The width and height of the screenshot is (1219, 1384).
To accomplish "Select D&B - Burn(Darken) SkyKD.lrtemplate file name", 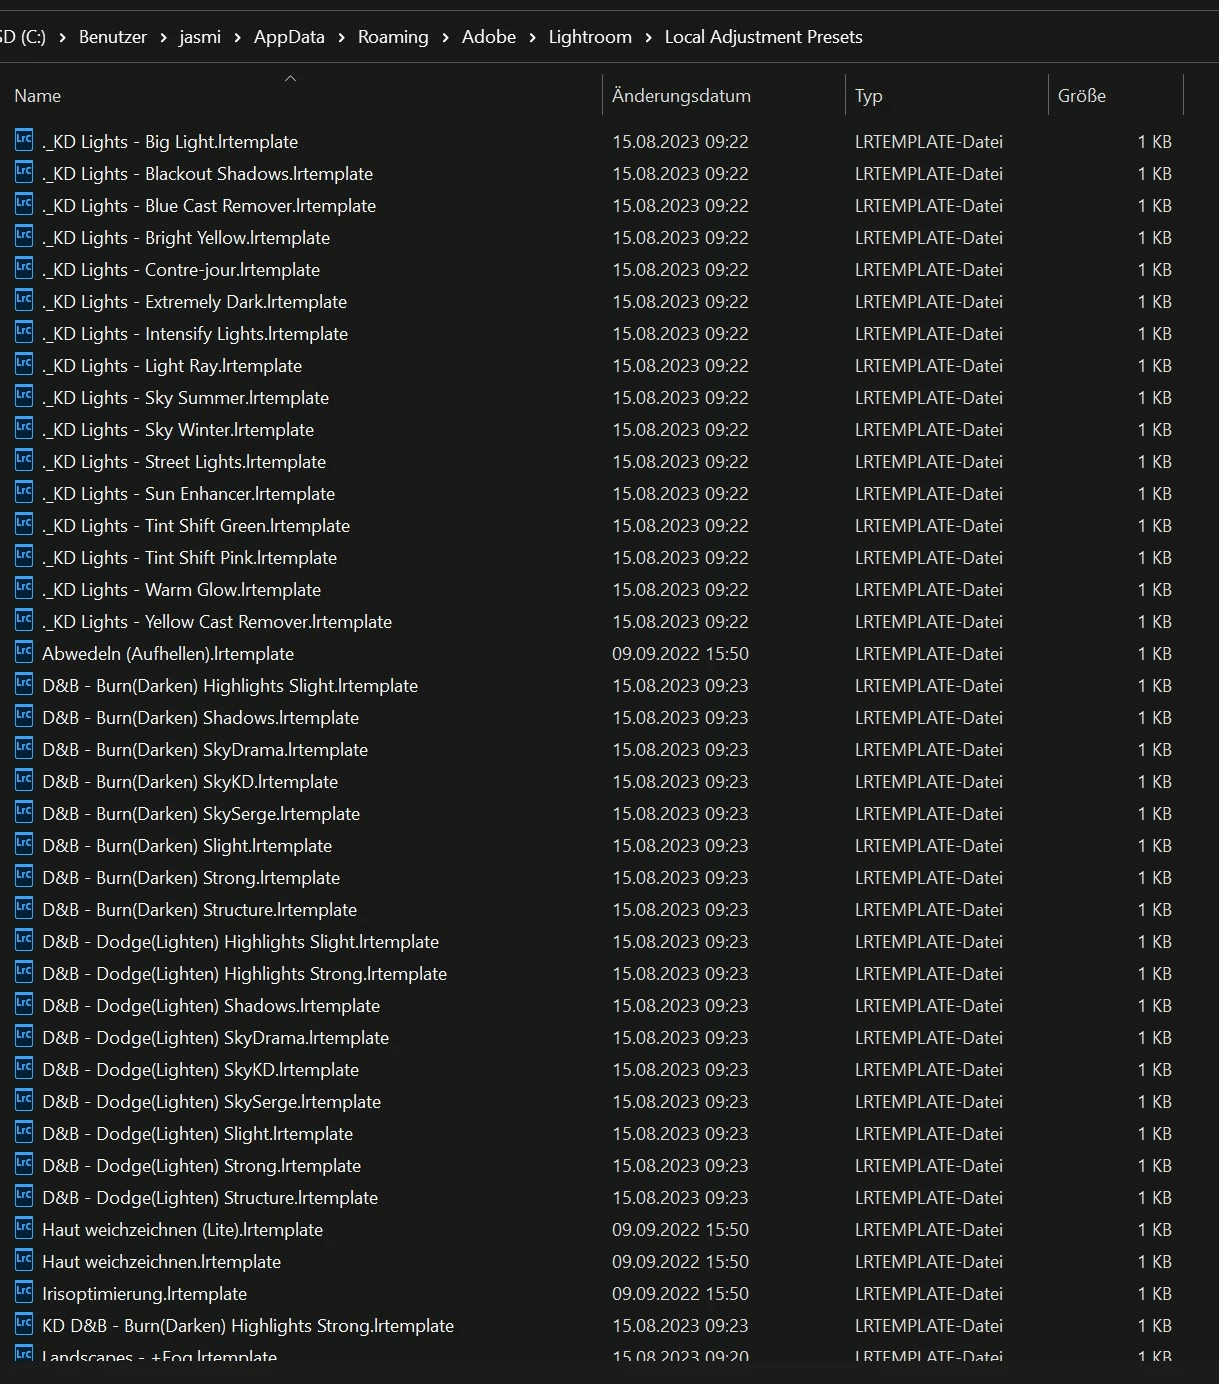I will 190,781.
